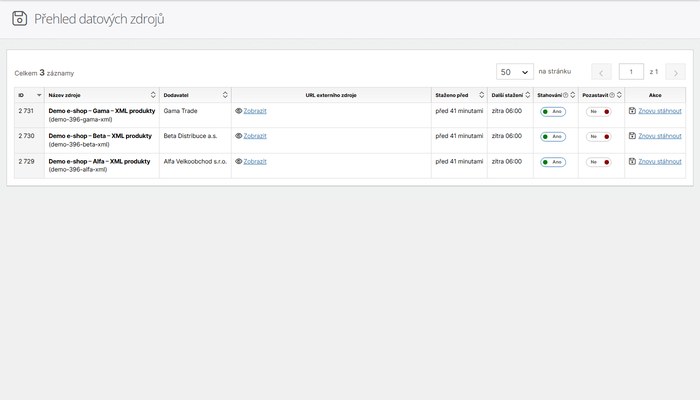
Task: Sort by ID column arrow
Action: [39, 95]
